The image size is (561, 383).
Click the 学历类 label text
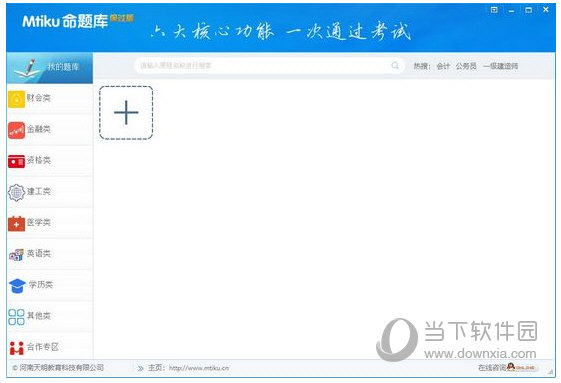coord(41,285)
